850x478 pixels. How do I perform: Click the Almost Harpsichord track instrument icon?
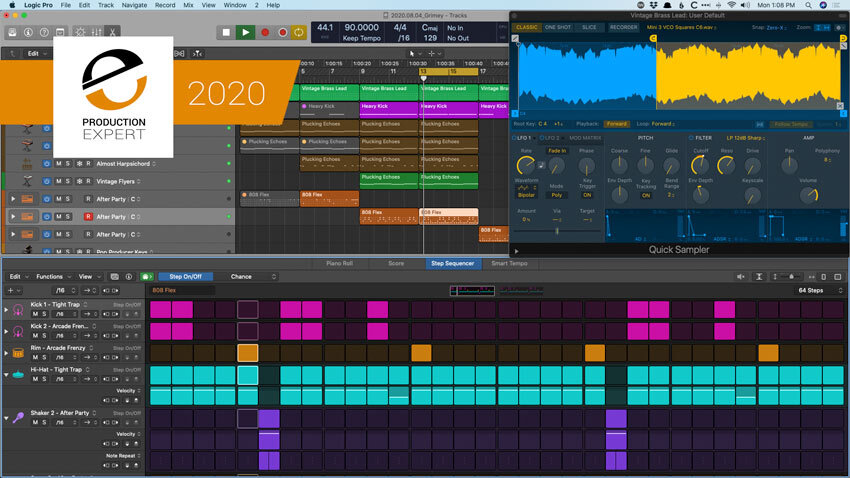click(x=27, y=163)
